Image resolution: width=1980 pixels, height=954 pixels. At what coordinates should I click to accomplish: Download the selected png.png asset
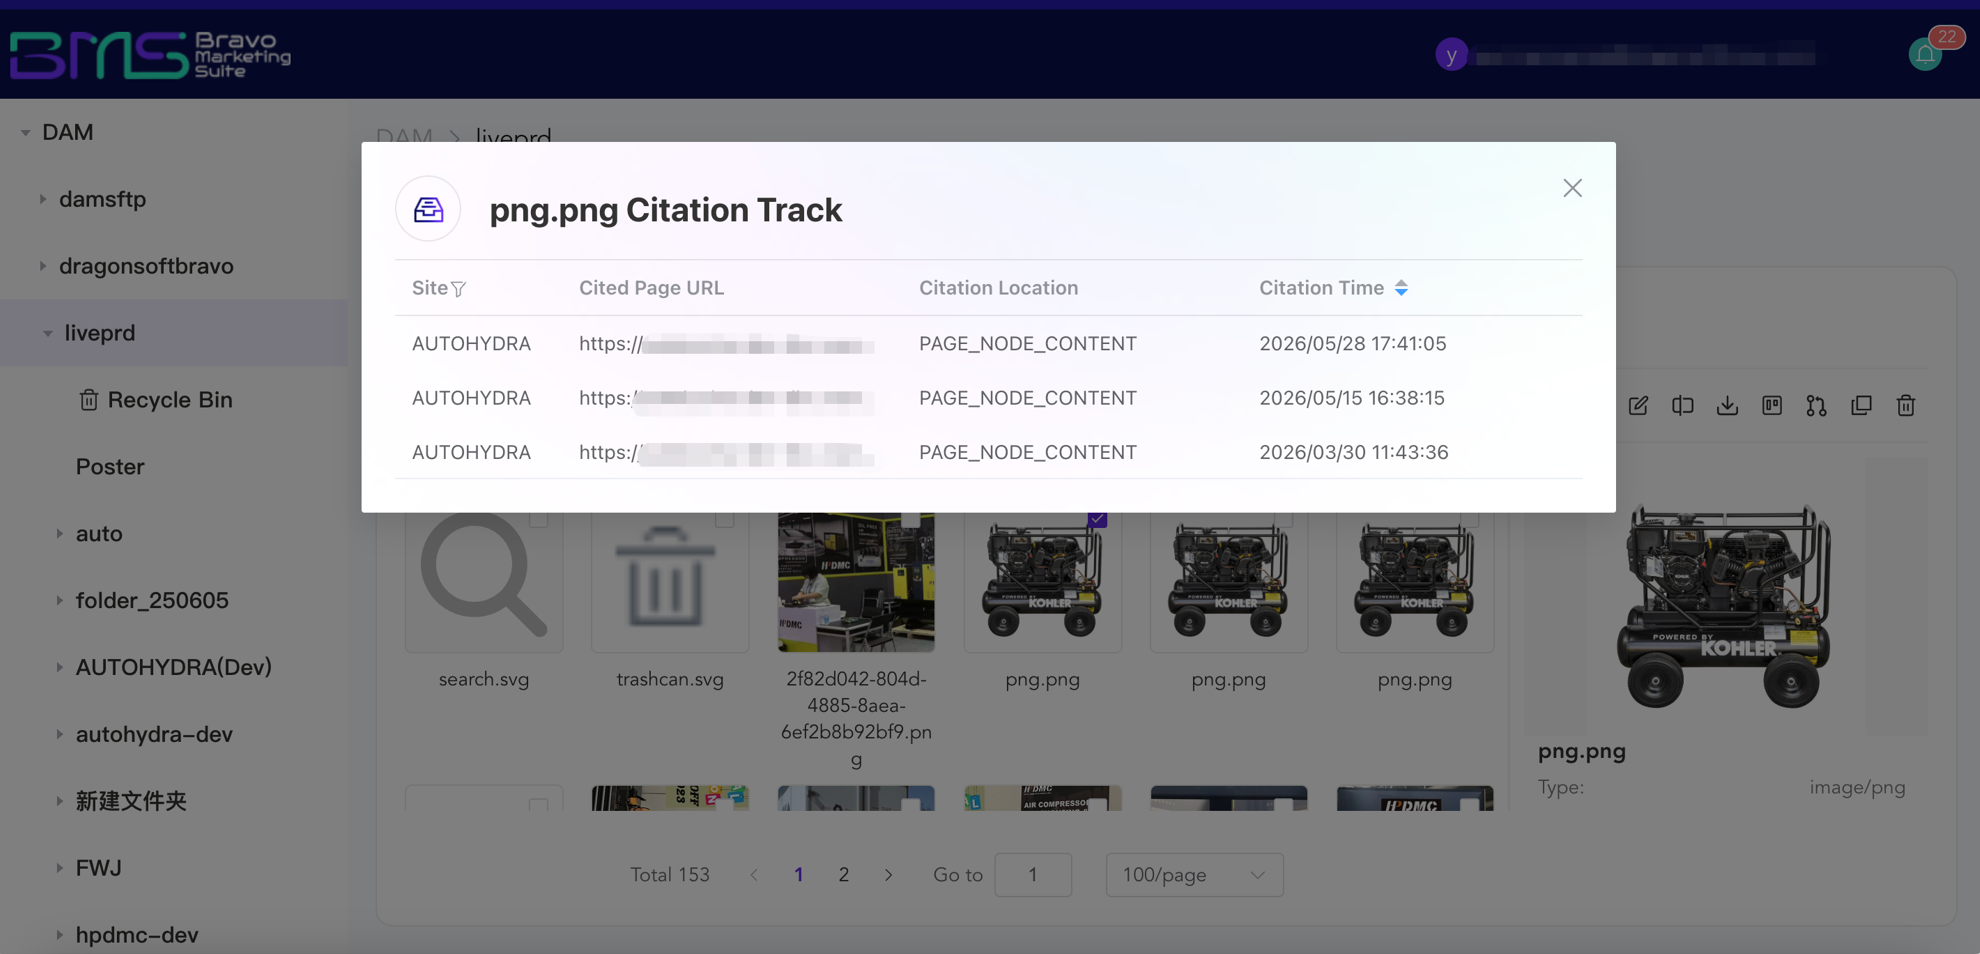(1727, 405)
